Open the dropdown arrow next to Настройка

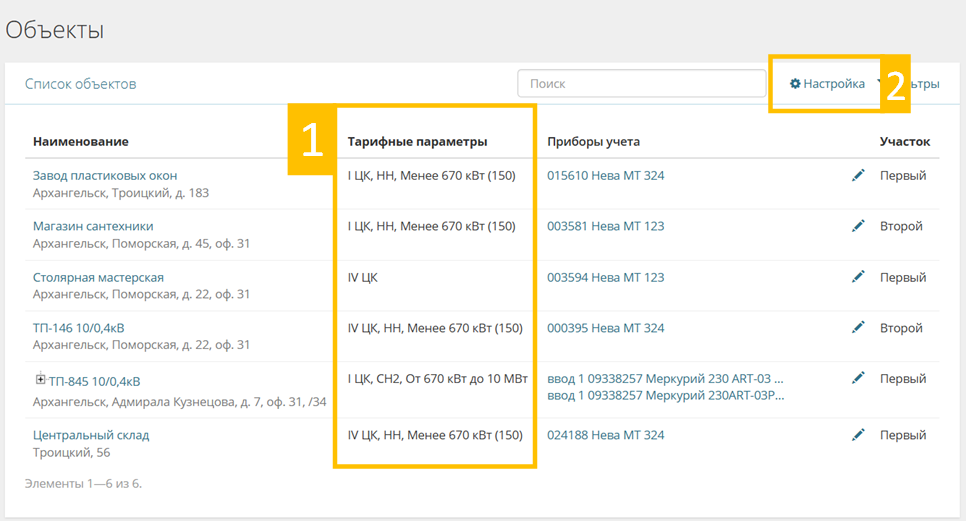coord(879,84)
